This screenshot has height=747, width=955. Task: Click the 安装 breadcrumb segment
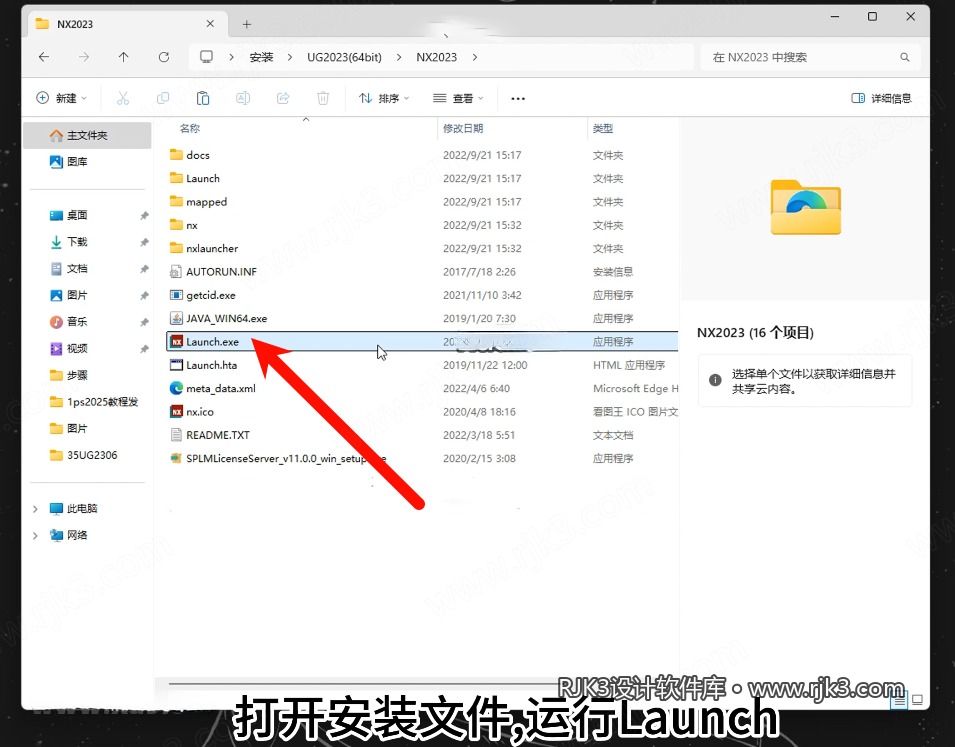tap(261, 57)
